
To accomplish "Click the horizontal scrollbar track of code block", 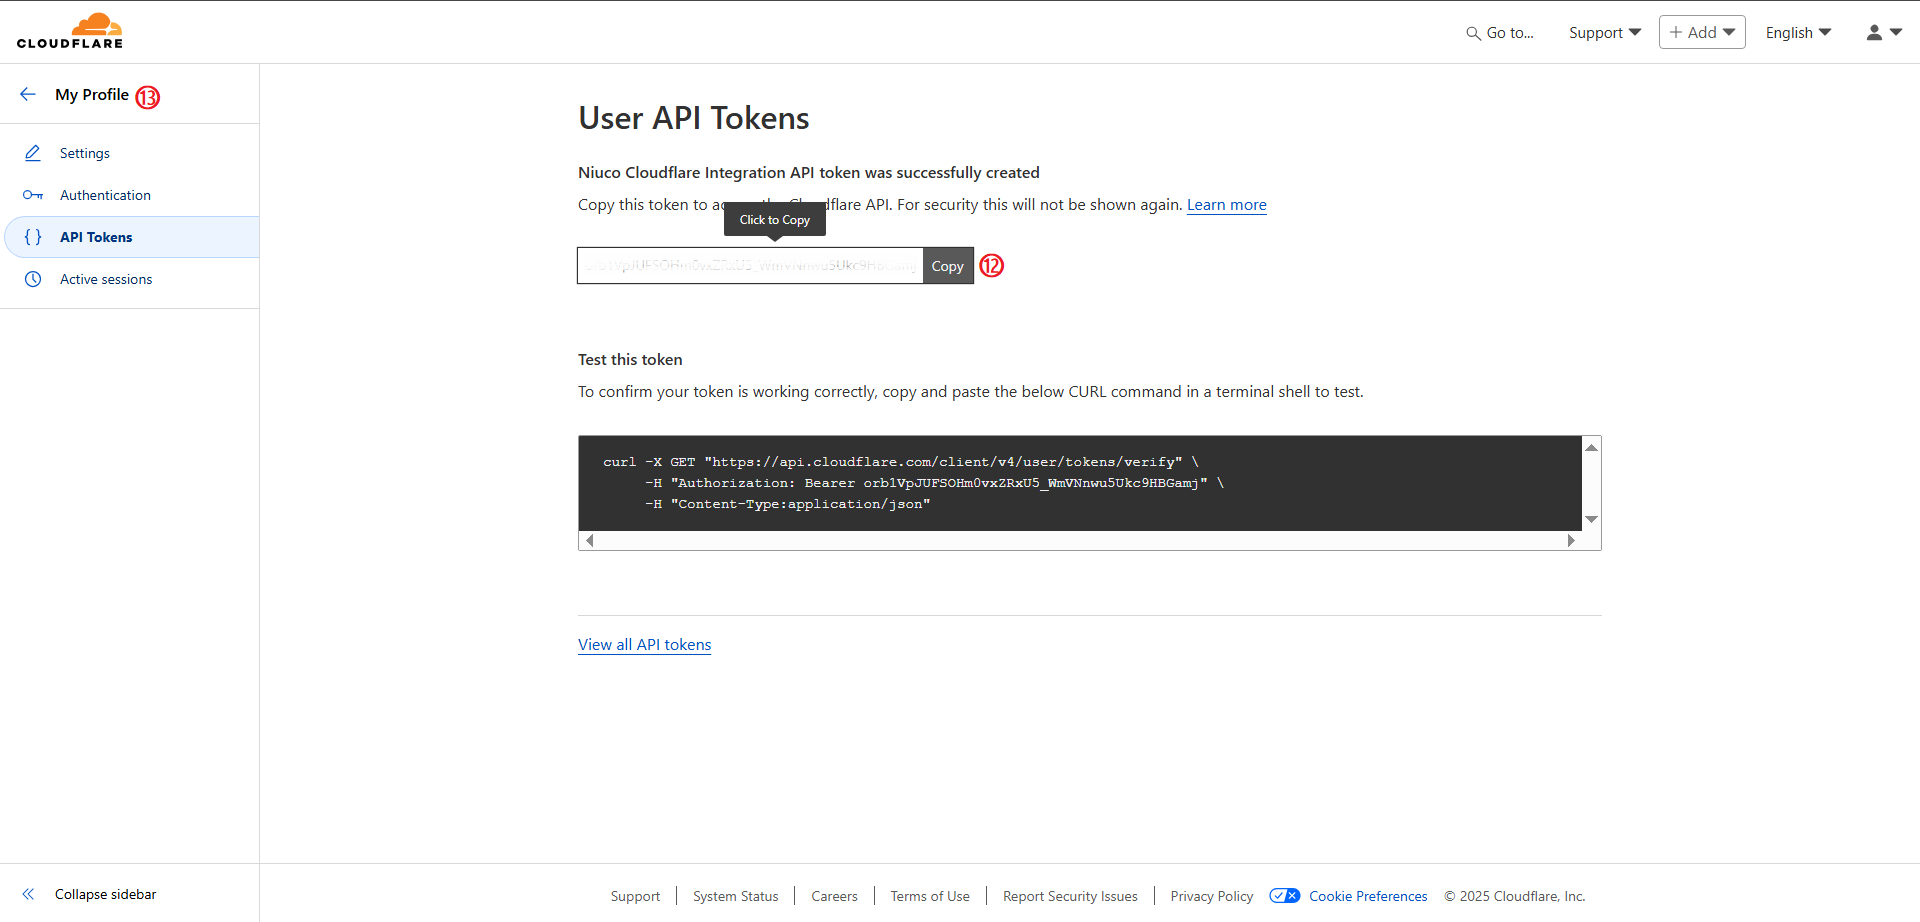I will [1080, 540].
